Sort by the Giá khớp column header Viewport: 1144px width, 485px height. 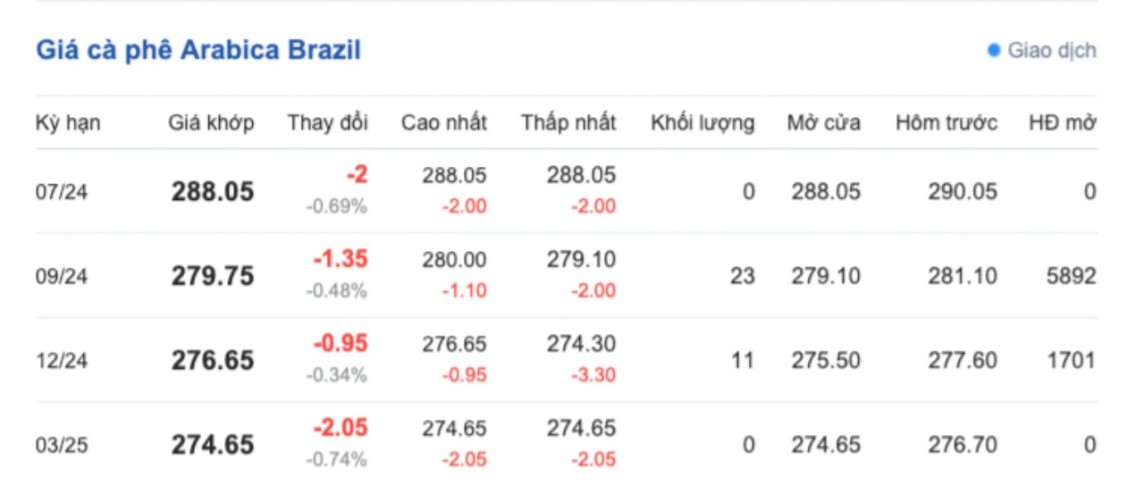pyautogui.click(x=211, y=123)
